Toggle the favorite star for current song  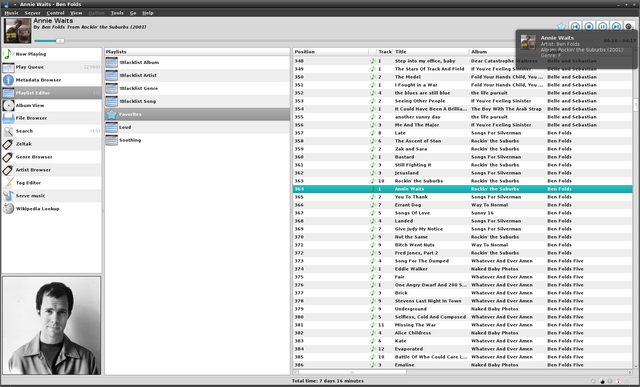click(562, 27)
